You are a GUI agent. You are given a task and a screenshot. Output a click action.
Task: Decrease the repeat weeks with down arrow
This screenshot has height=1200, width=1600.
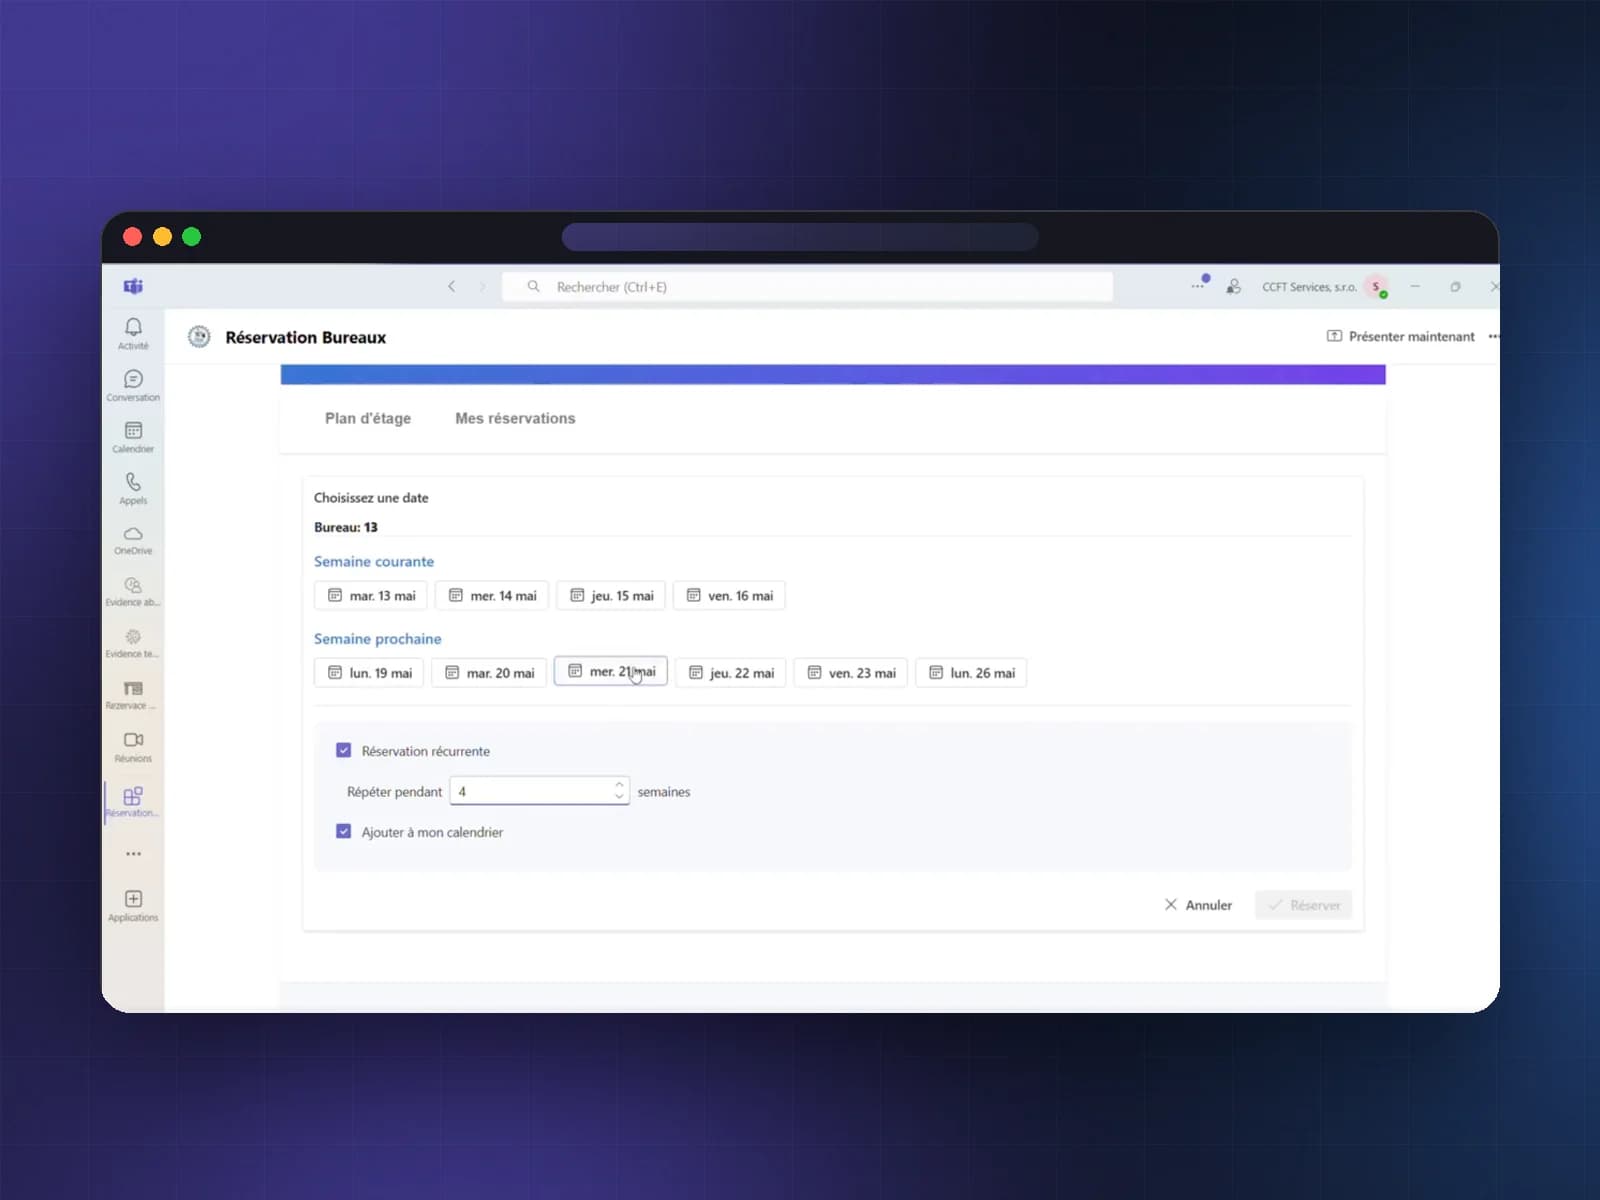(619, 797)
